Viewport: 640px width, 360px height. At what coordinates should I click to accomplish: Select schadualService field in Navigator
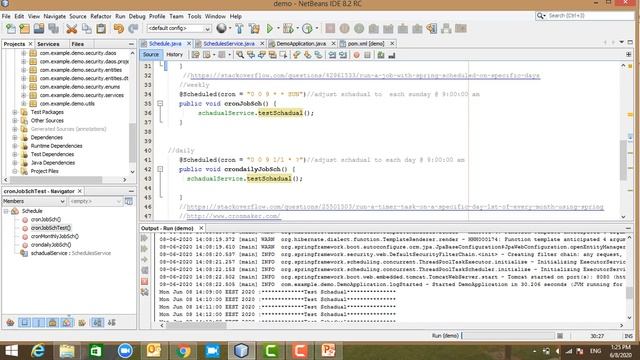click(x=71, y=253)
